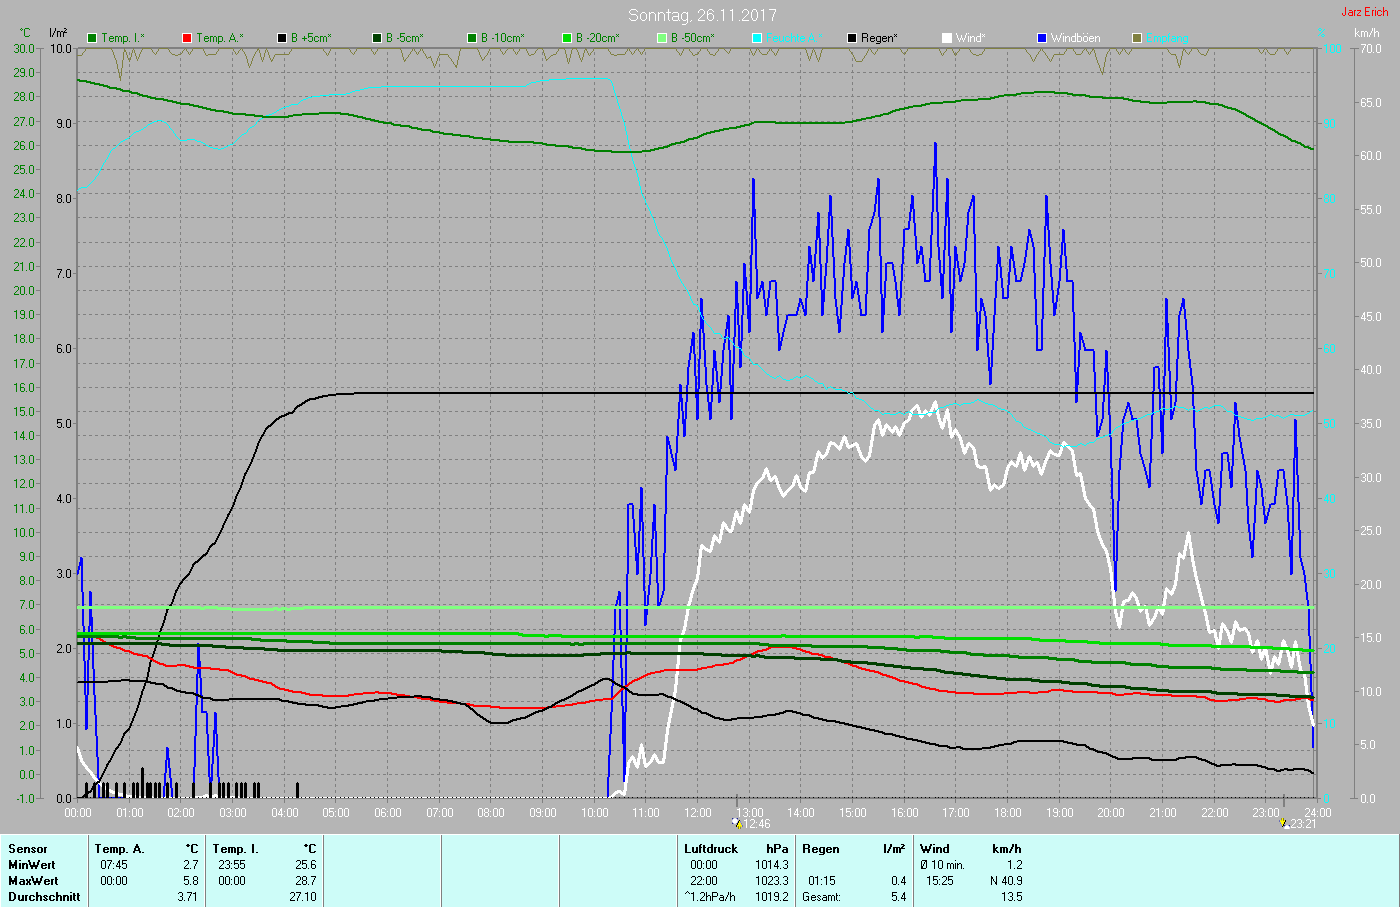
Task: Click the marker icon at 12:46
Action: (x=737, y=824)
